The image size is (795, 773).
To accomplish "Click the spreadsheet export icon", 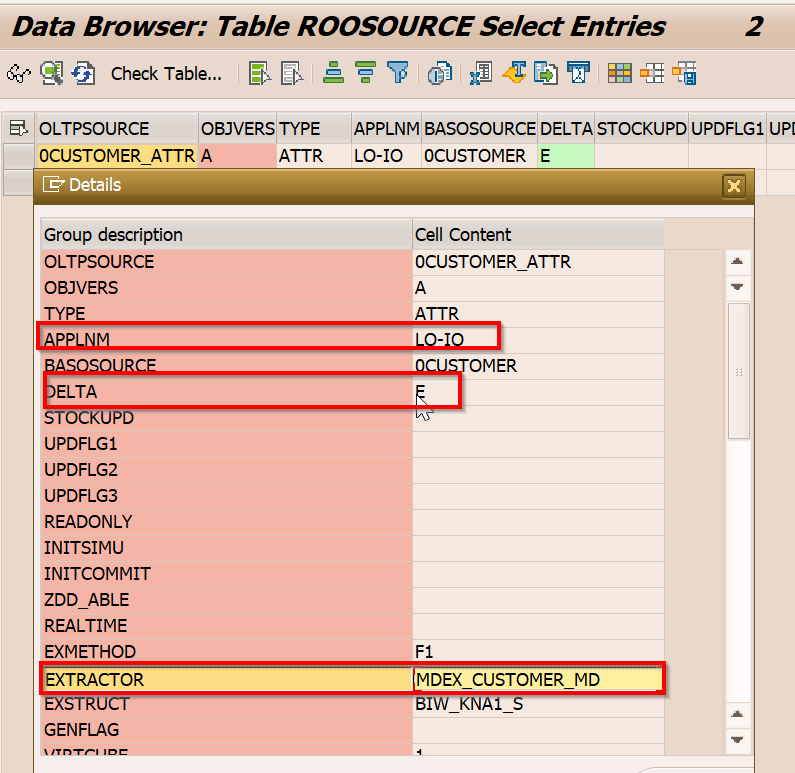I will tap(481, 73).
